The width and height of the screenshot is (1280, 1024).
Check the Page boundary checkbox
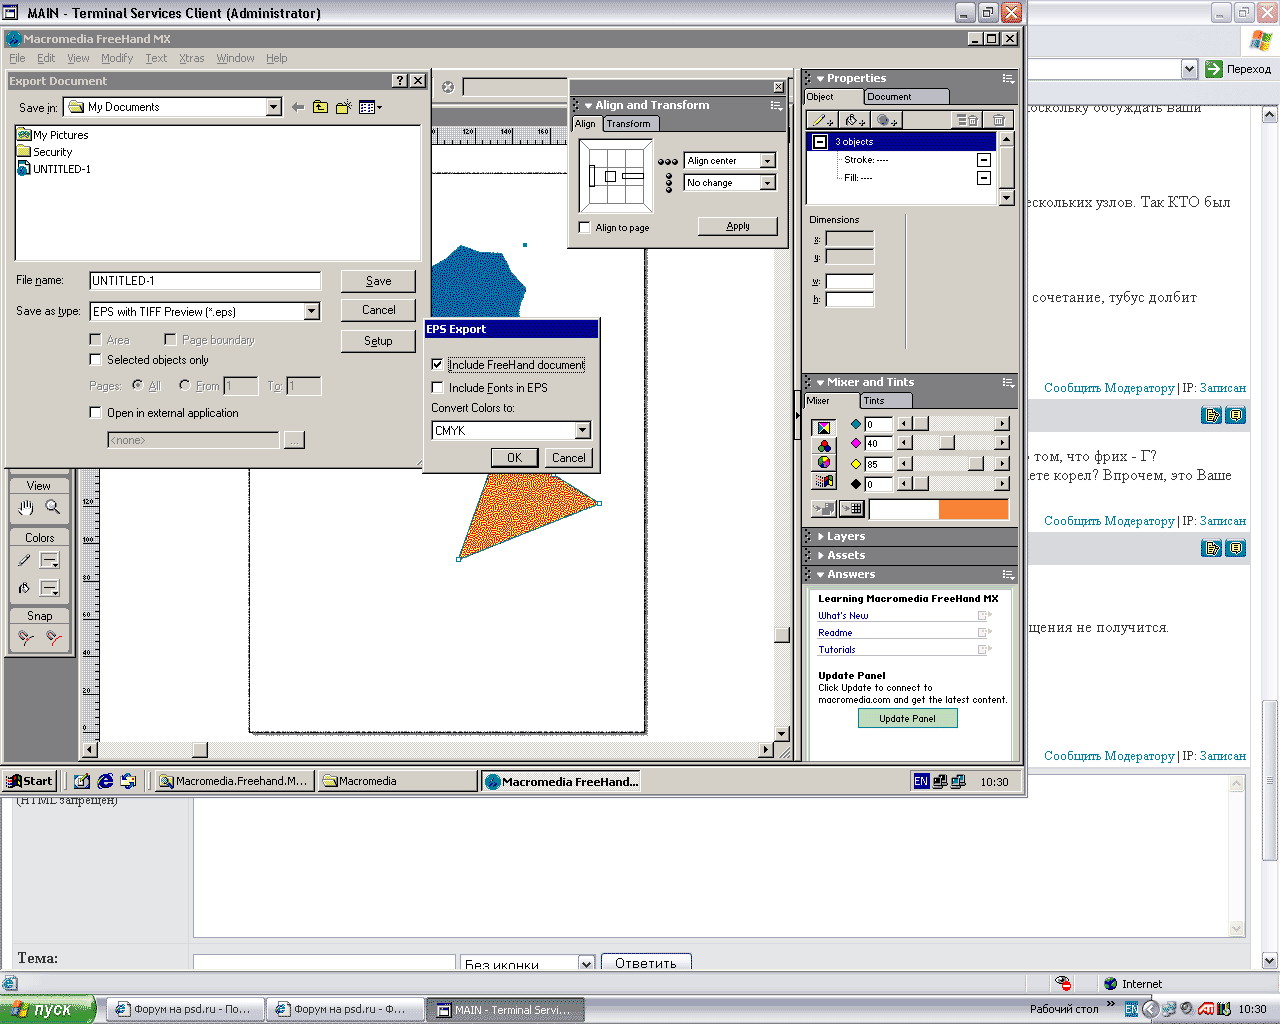170,340
